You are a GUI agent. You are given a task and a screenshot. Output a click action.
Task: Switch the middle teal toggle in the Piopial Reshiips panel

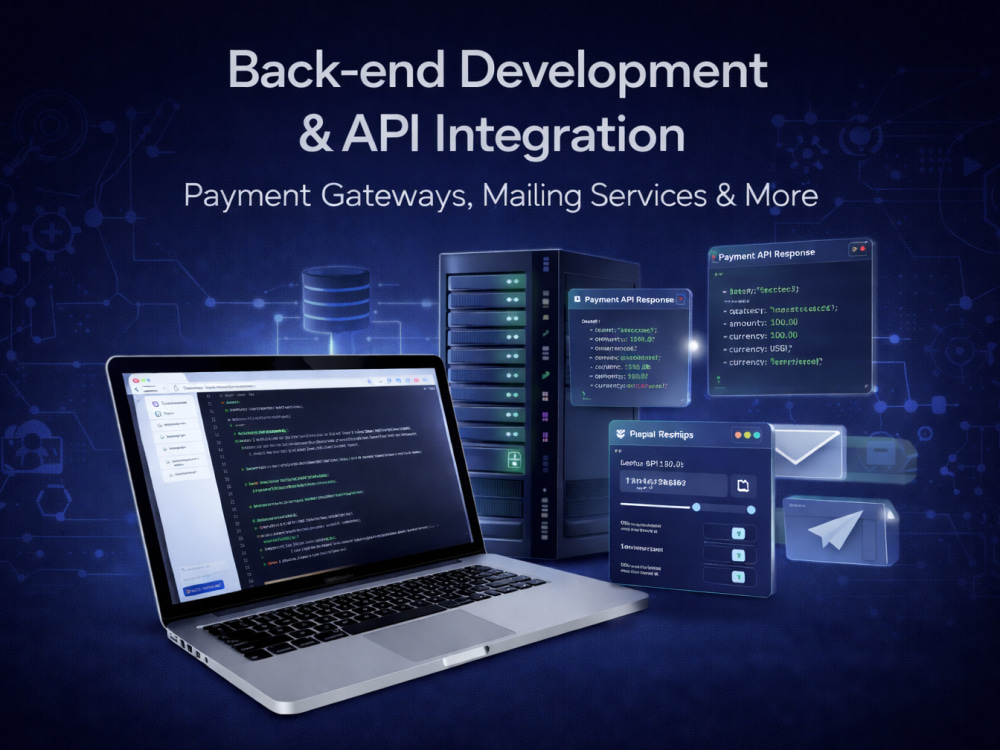[738, 555]
